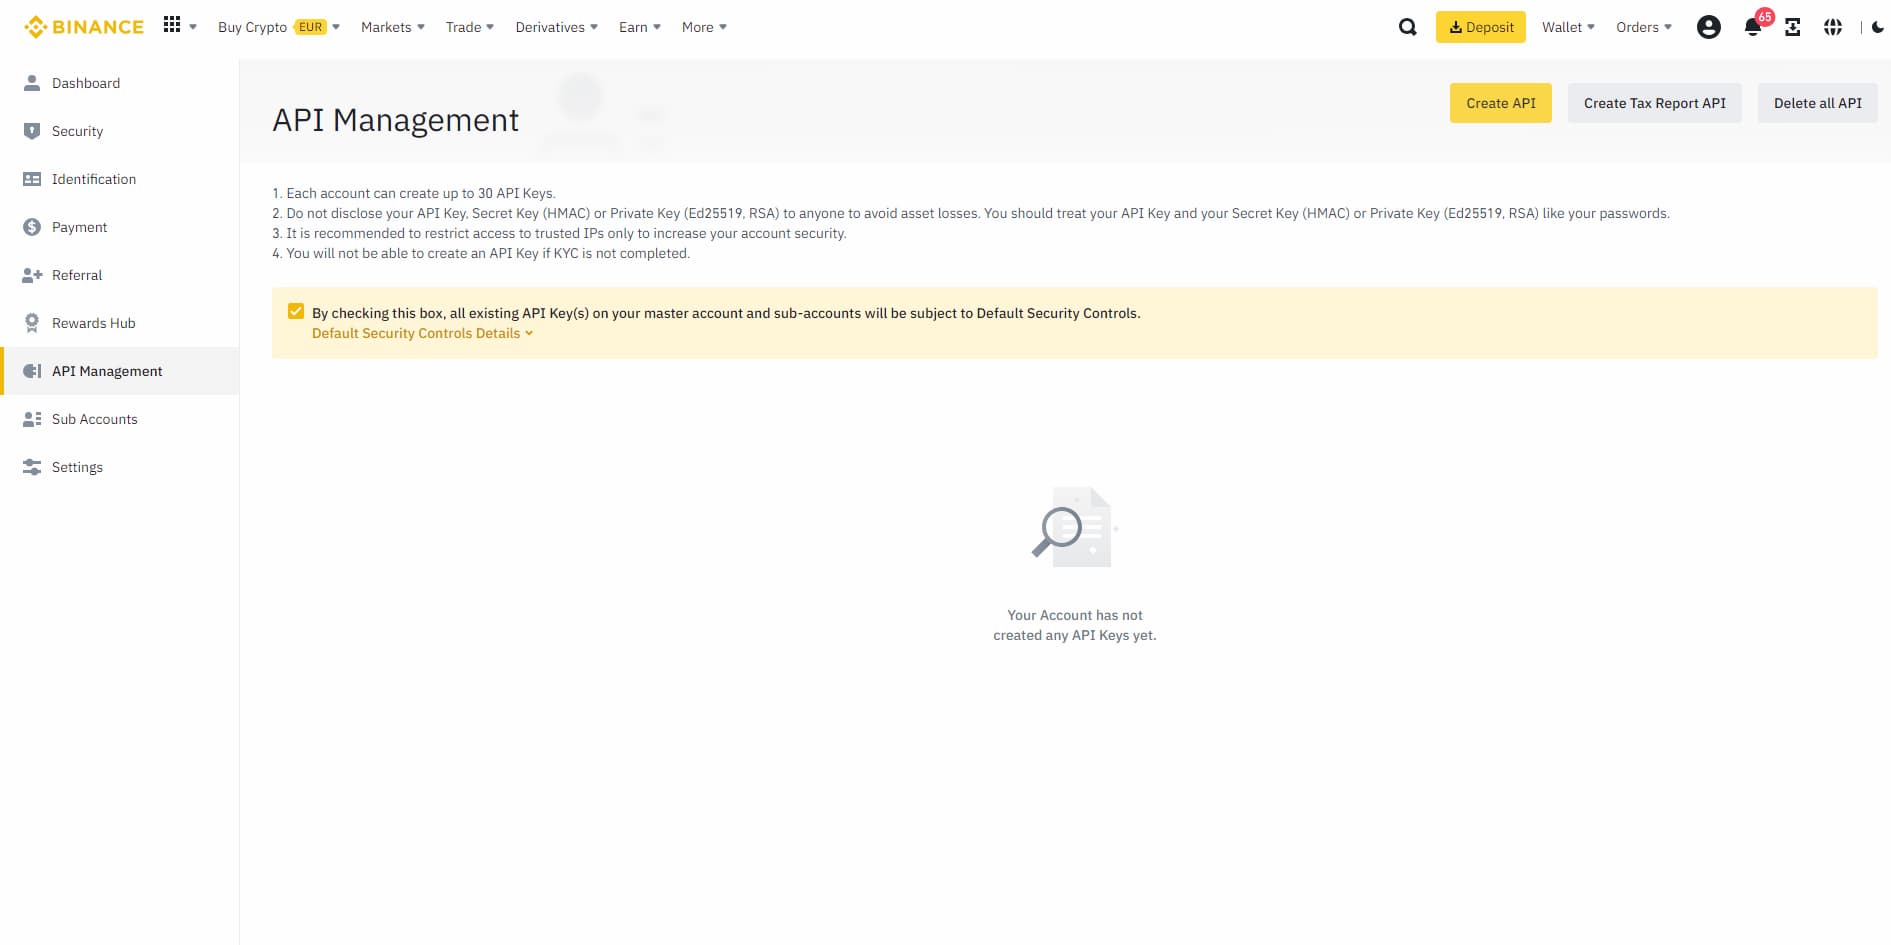Go to Dashboard in sidebar
The width and height of the screenshot is (1891, 945).
pos(120,83)
